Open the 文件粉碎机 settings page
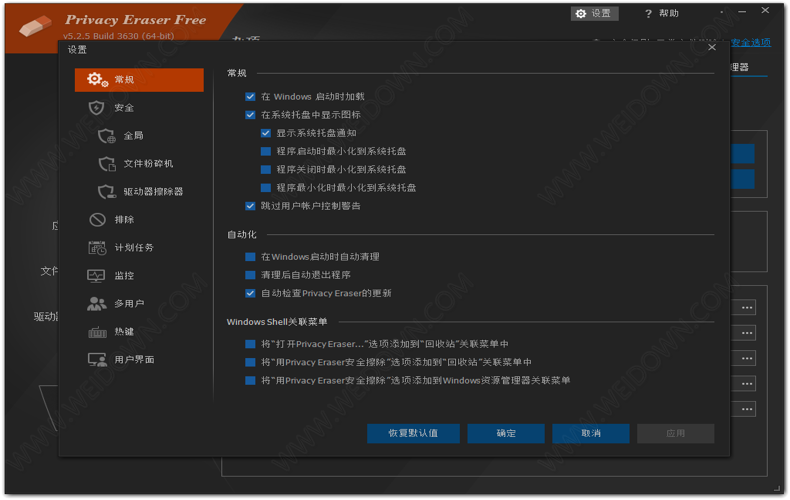 [x=139, y=164]
